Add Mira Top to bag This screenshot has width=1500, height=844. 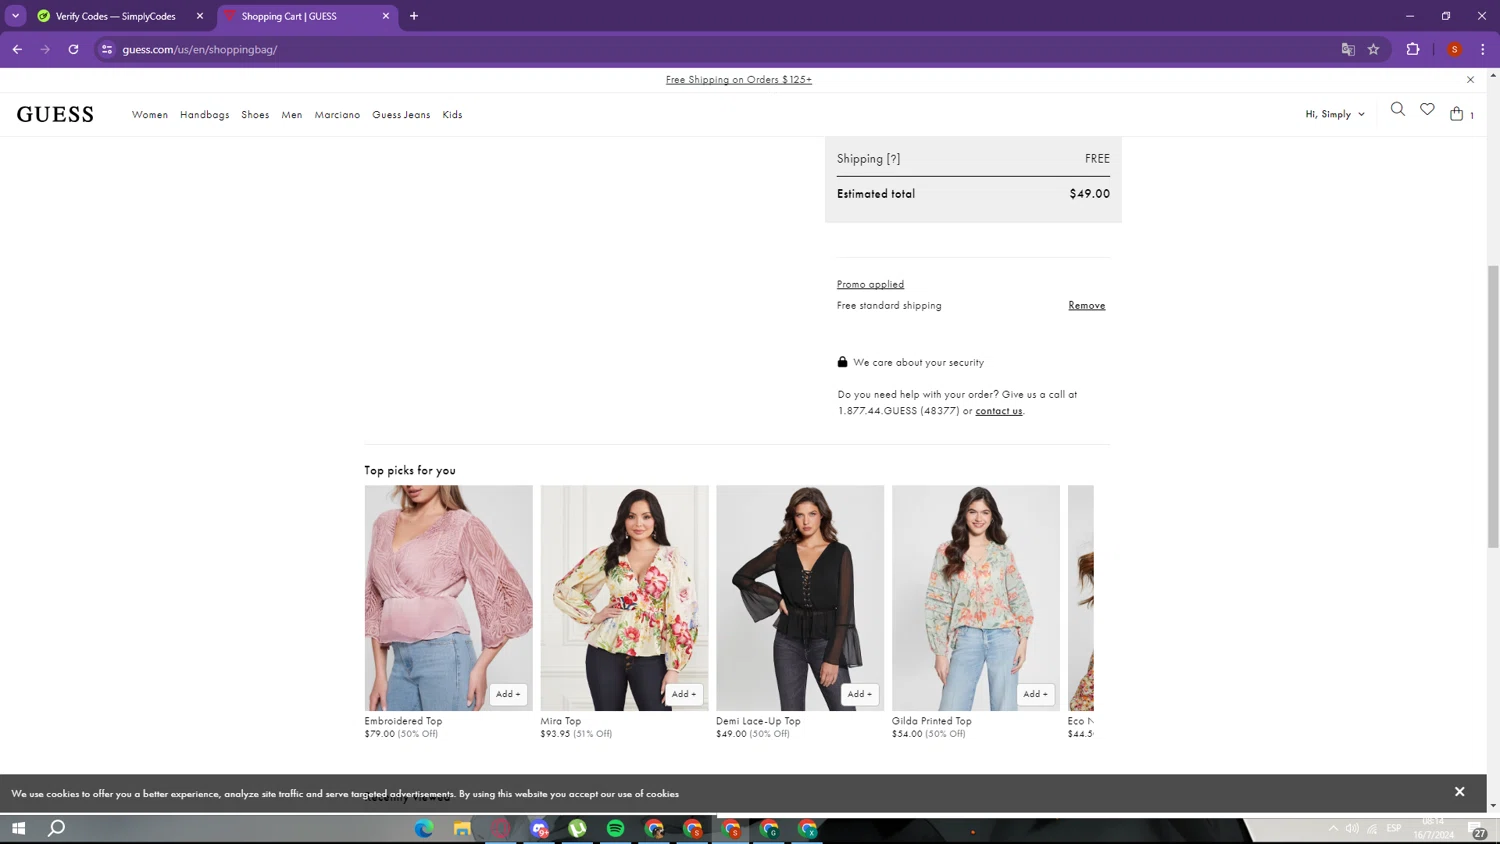point(684,694)
